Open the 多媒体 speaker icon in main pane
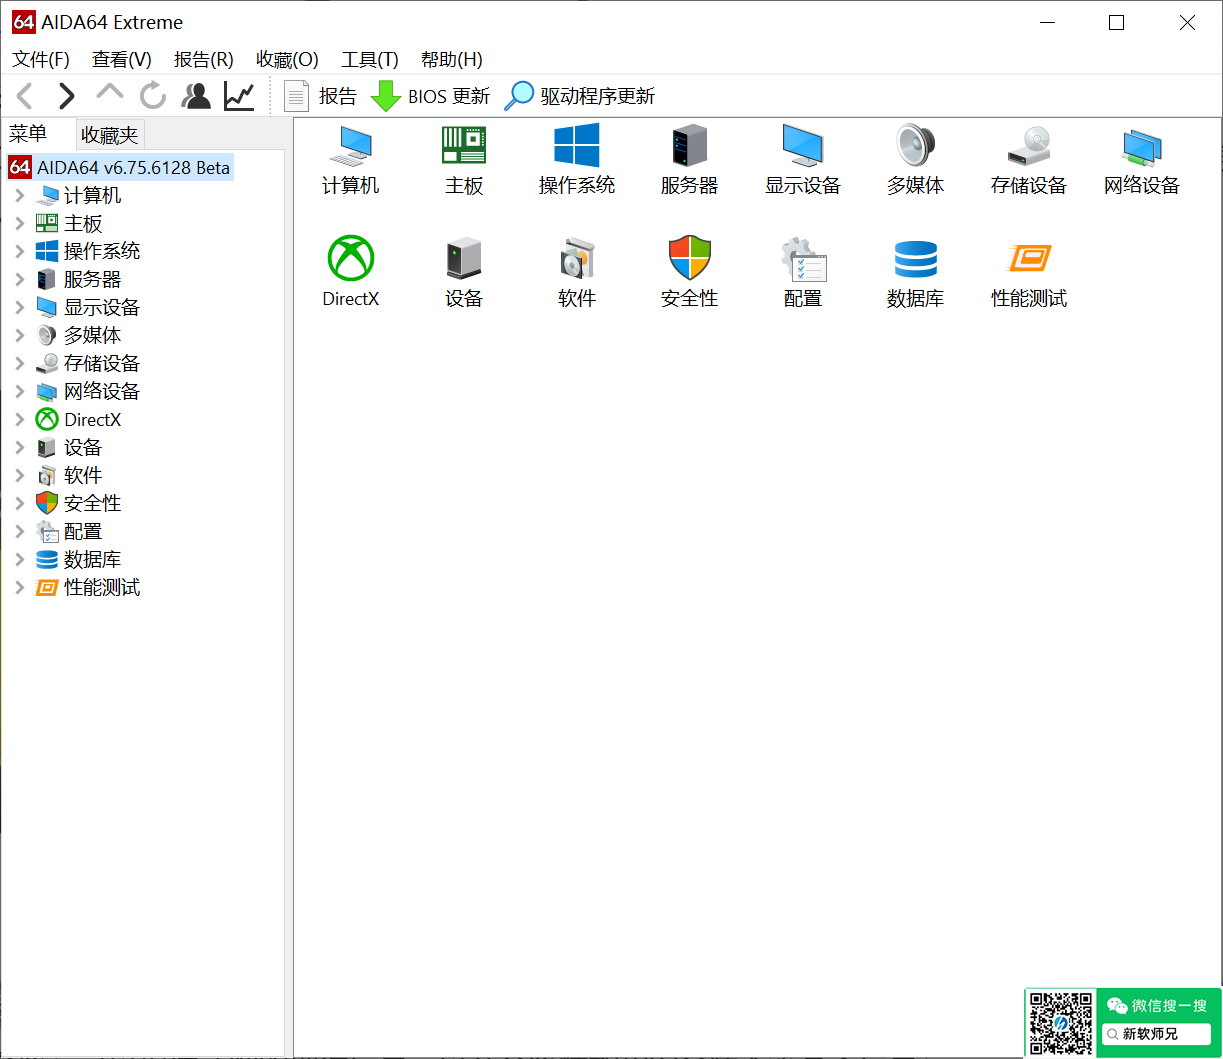 pos(915,146)
